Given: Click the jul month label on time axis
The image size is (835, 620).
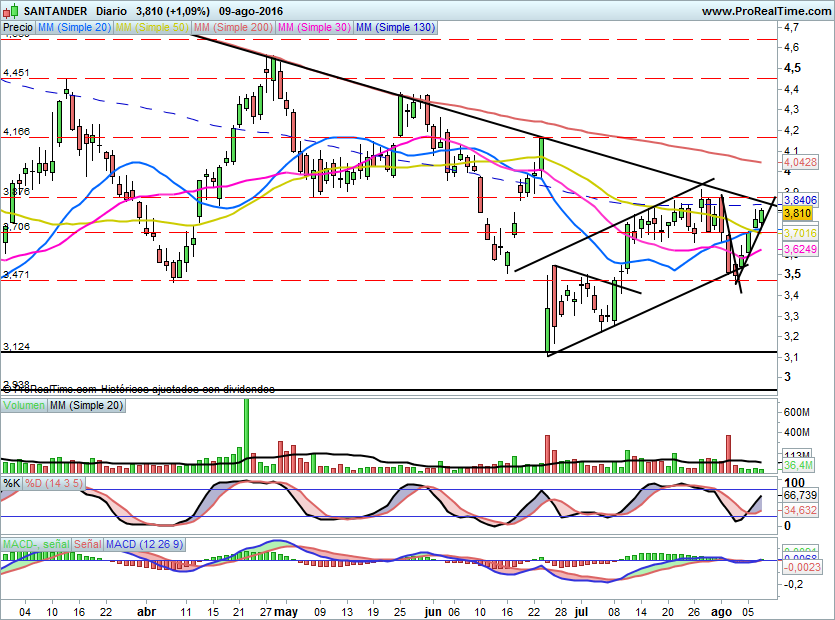Looking at the screenshot, I should pos(581,612).
